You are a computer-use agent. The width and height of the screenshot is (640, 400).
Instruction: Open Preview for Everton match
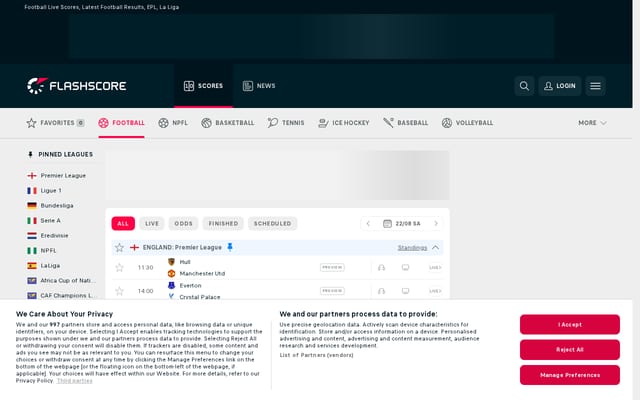pos(332,291)
